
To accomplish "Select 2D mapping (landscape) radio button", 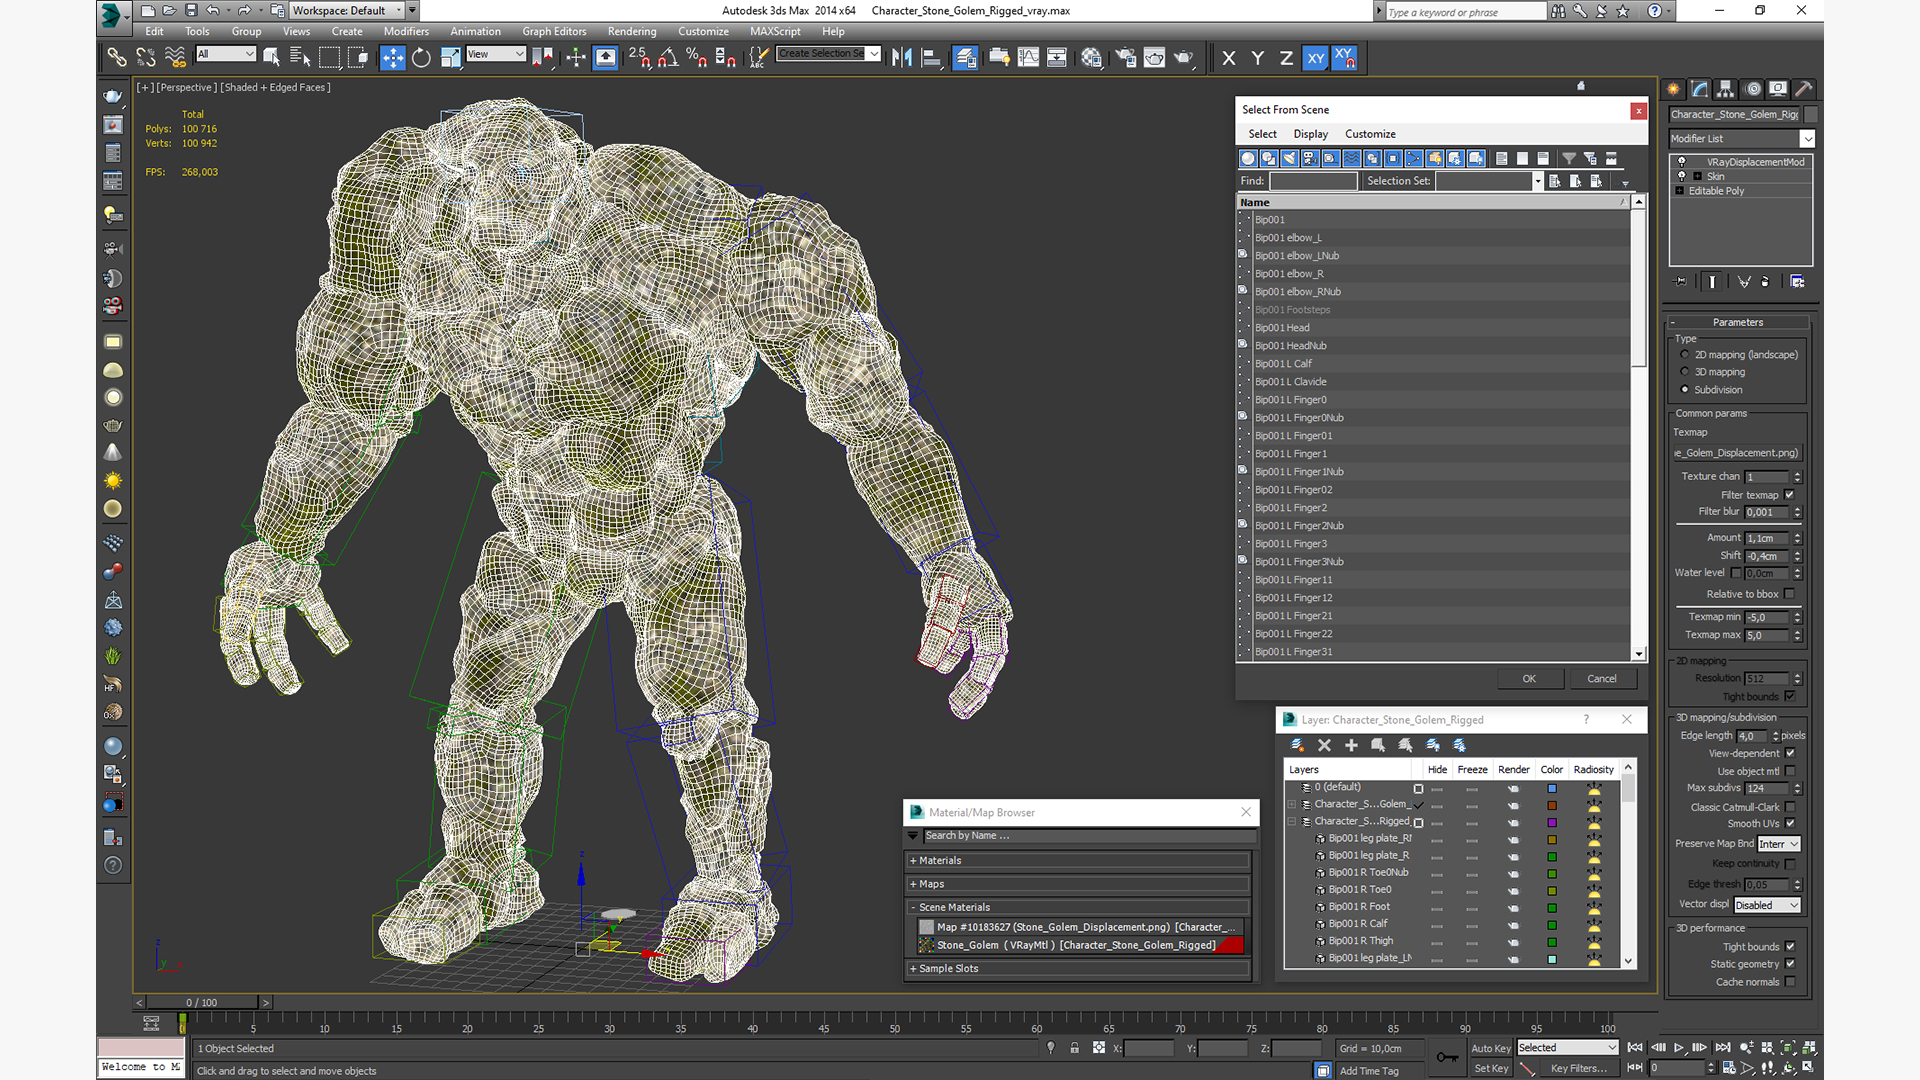I will pyautogui.click(x=1685, y=355).
